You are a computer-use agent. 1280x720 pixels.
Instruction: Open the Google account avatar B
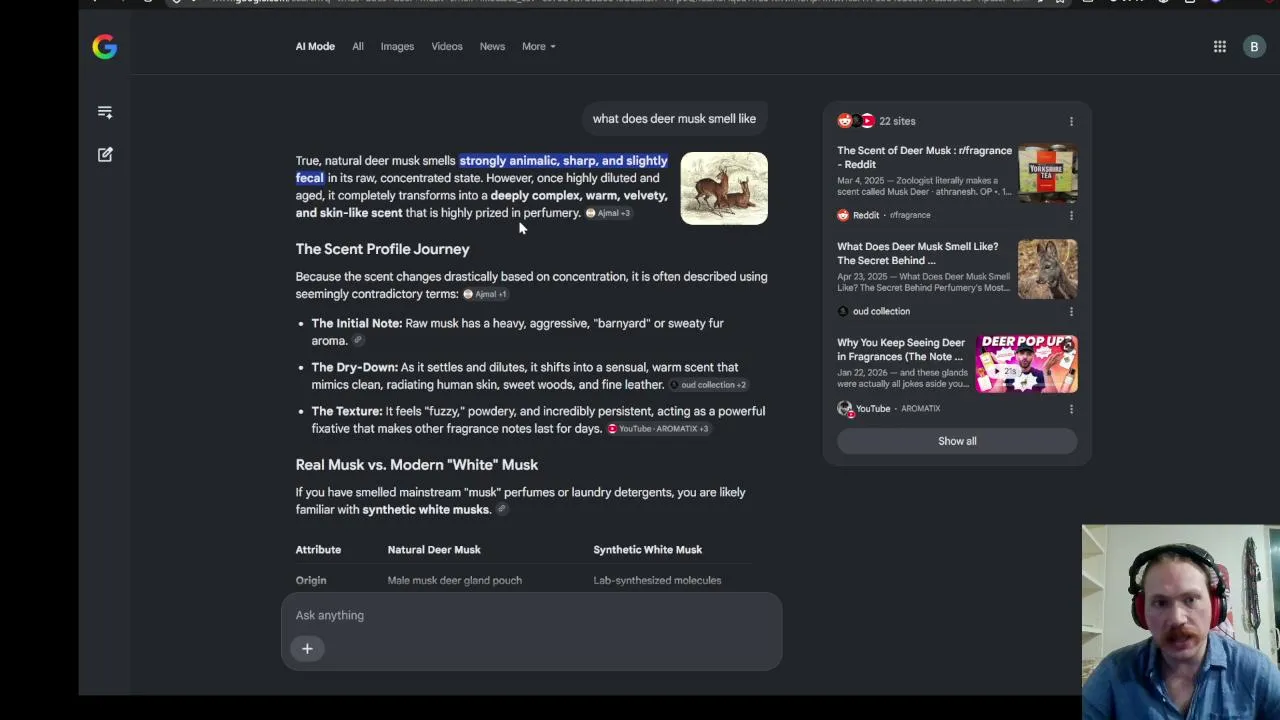click(1254, 46)
